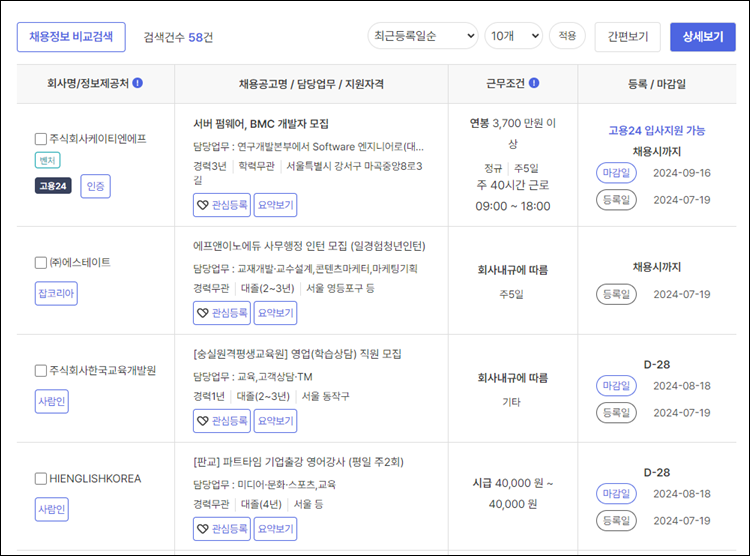Switch to 상세보기 view

click(x=703, y=37)
